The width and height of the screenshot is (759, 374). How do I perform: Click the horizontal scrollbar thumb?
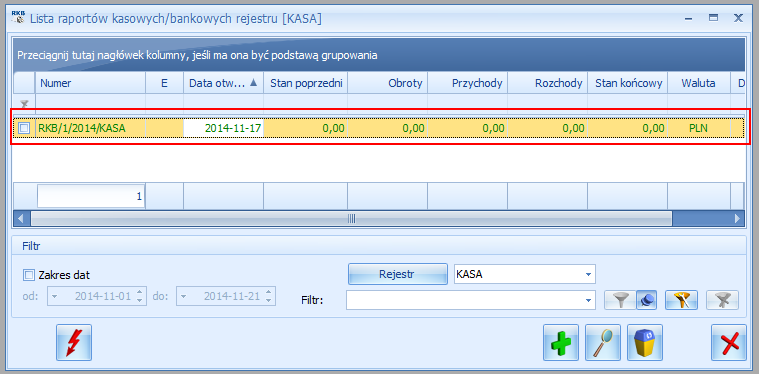coord(351,219)
